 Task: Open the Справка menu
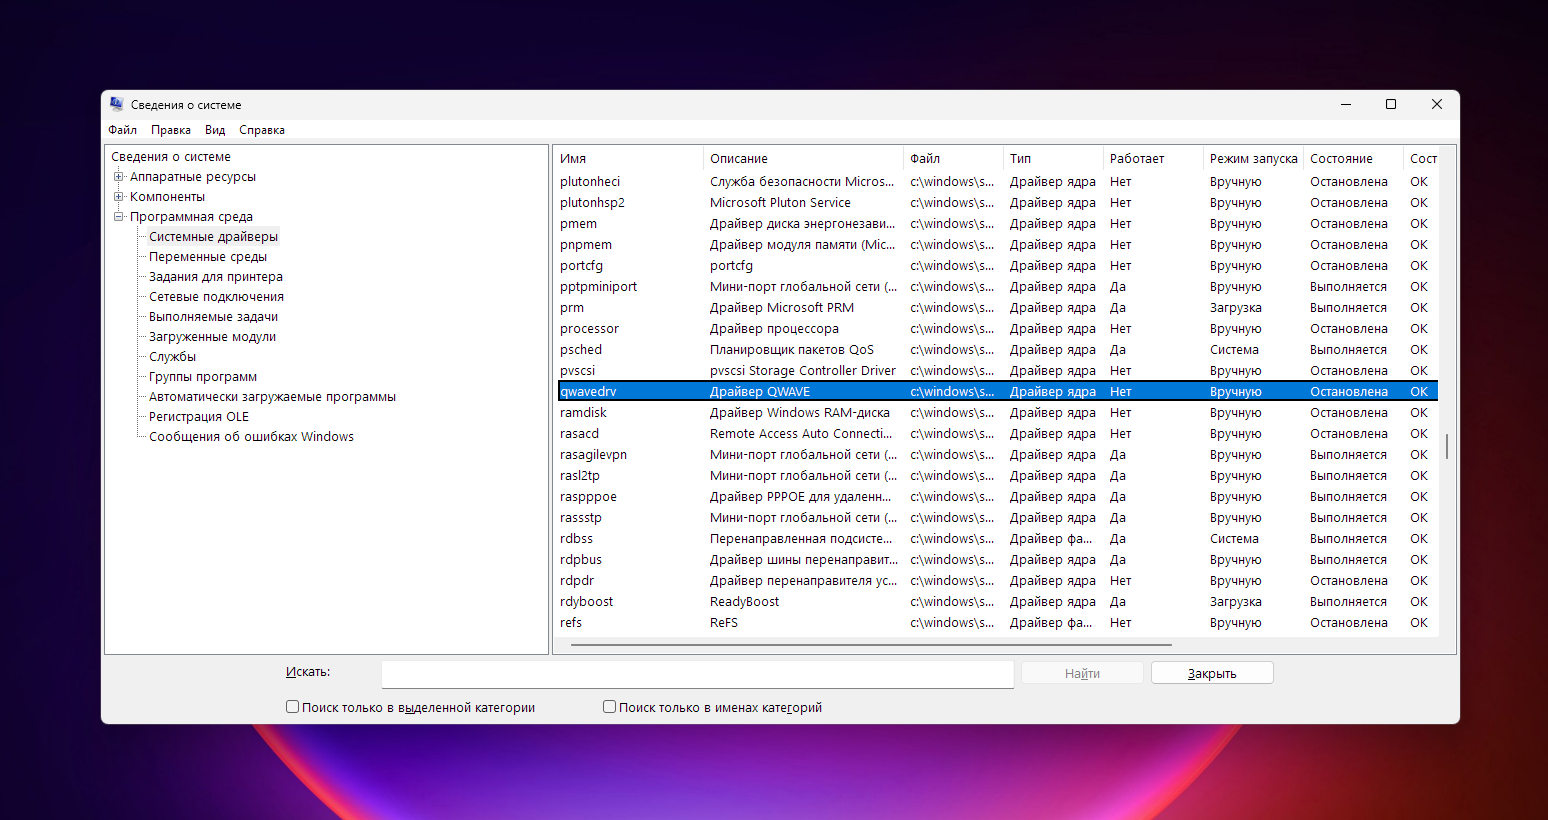click(262, 130)
